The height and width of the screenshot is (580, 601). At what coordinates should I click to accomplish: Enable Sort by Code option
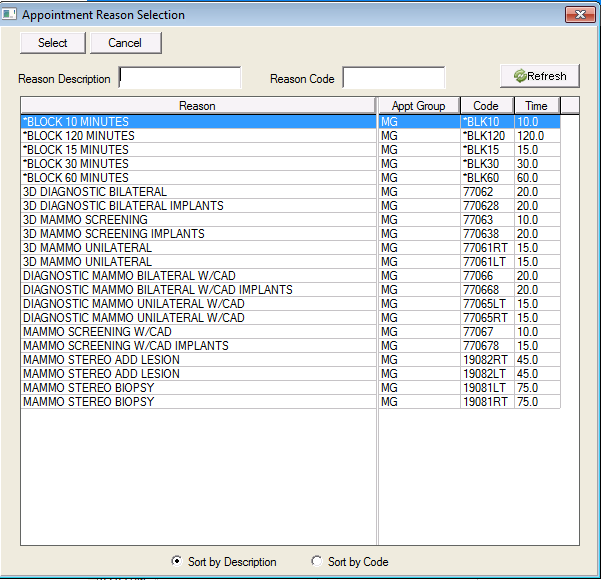[318, 562]
